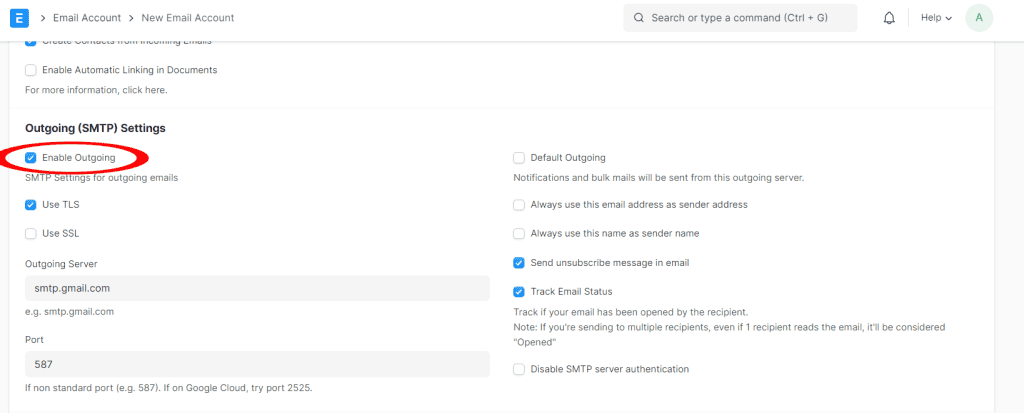Enable Always use this email address as sender
The height and width of the screenshot is (413, 1024).
coord(519,205)
